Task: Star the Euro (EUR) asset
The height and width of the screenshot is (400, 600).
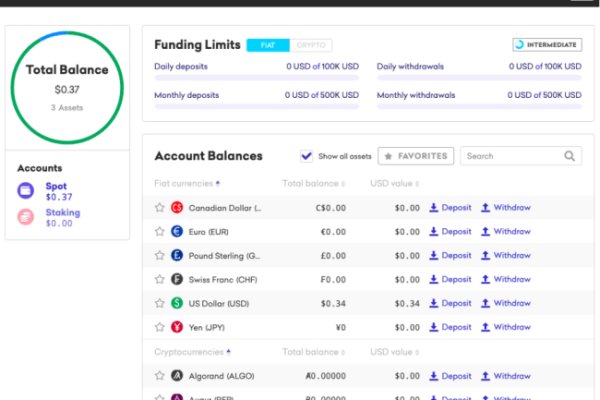Action: pyautogui.click(x=159, y=232)
